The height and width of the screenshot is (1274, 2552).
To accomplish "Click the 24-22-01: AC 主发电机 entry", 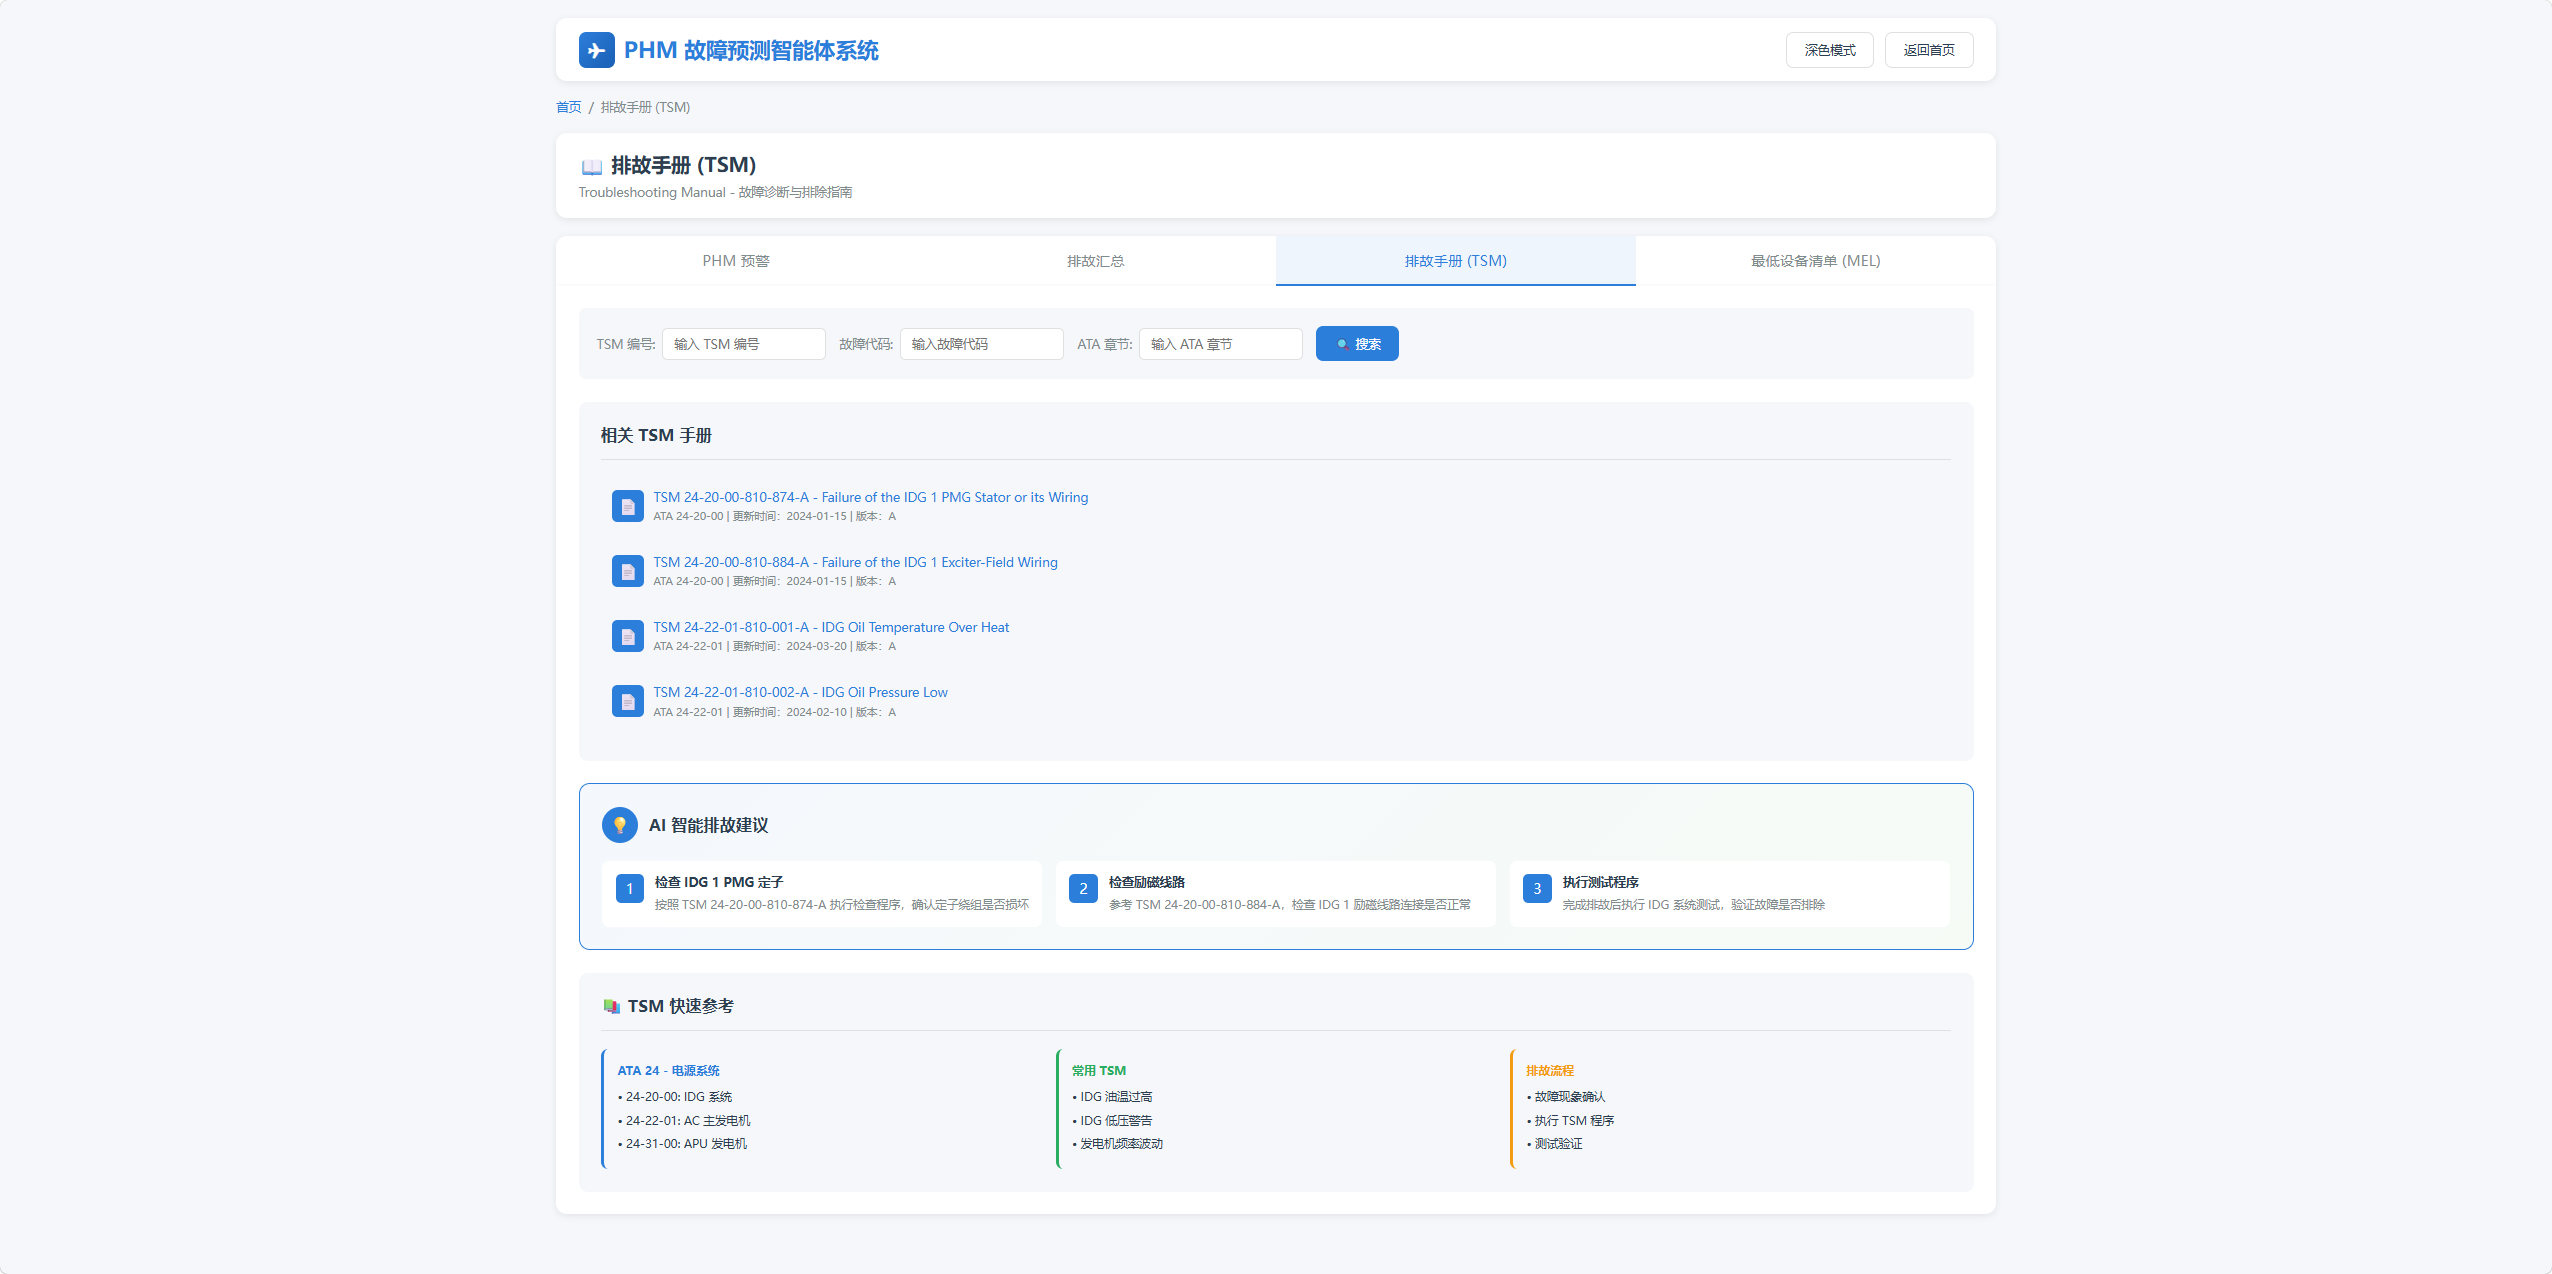I will click(x=685, y=1121).
